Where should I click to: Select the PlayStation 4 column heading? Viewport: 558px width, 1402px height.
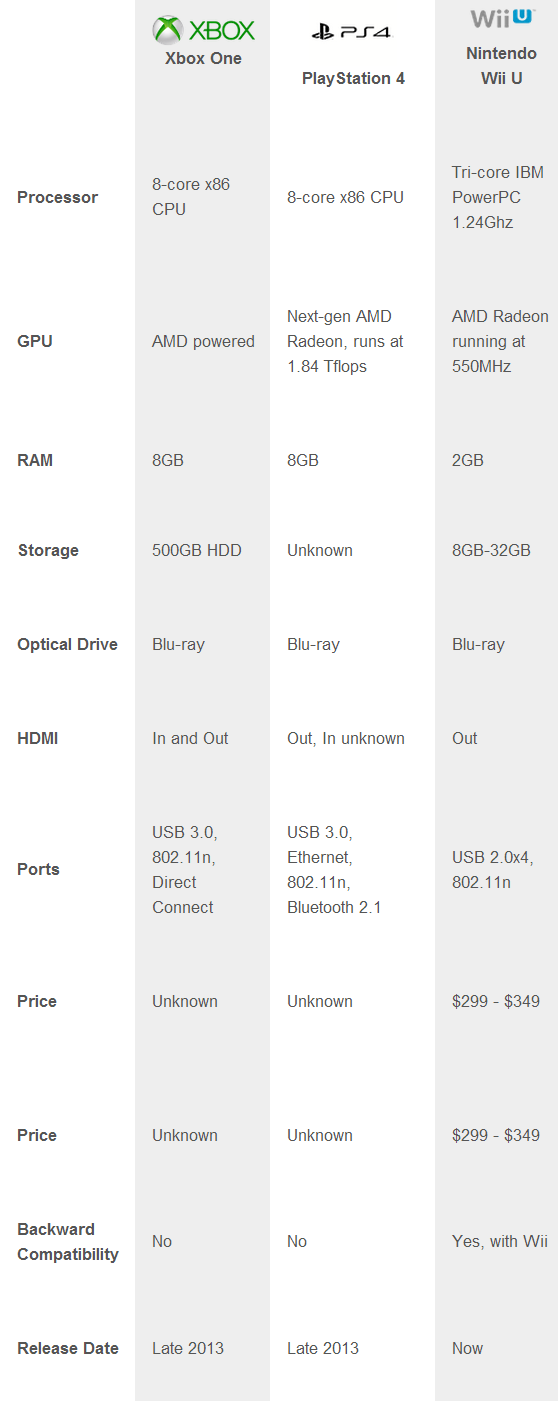point(353,78)
